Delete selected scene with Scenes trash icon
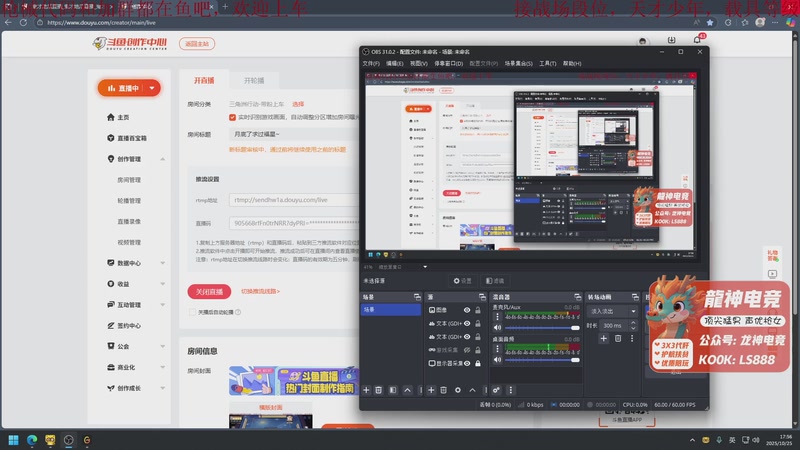Image resolution: width=800 pixels, height=450 pixels. pyautogui.click(x=379, y=390)
